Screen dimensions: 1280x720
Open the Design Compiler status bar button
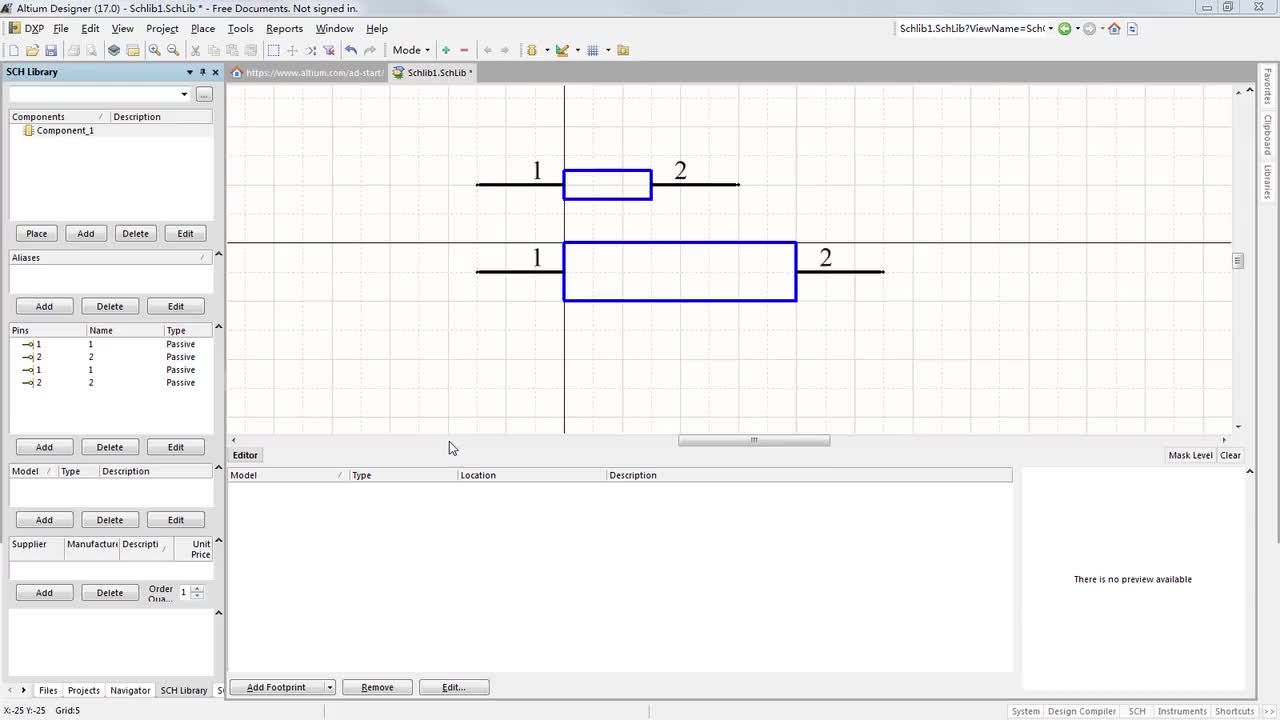(1082, 711)
